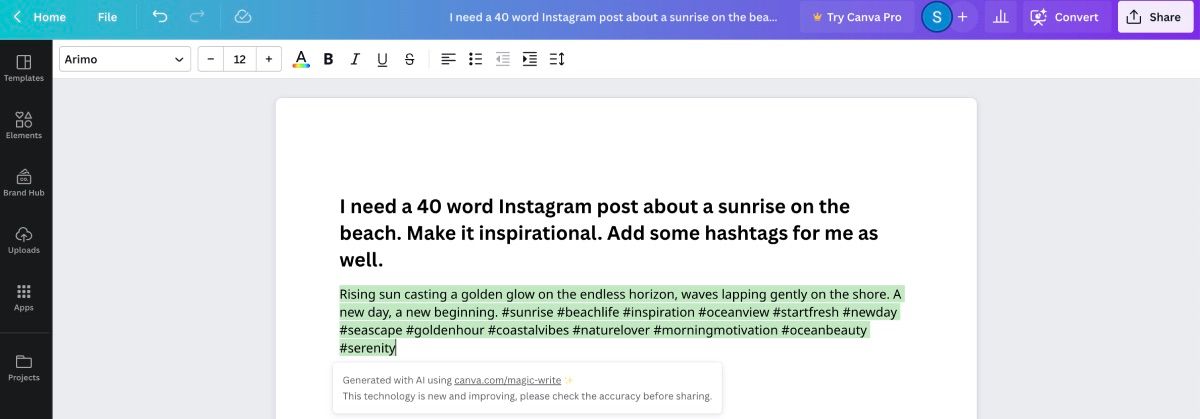Open the Apps panel

coord(24,297)
